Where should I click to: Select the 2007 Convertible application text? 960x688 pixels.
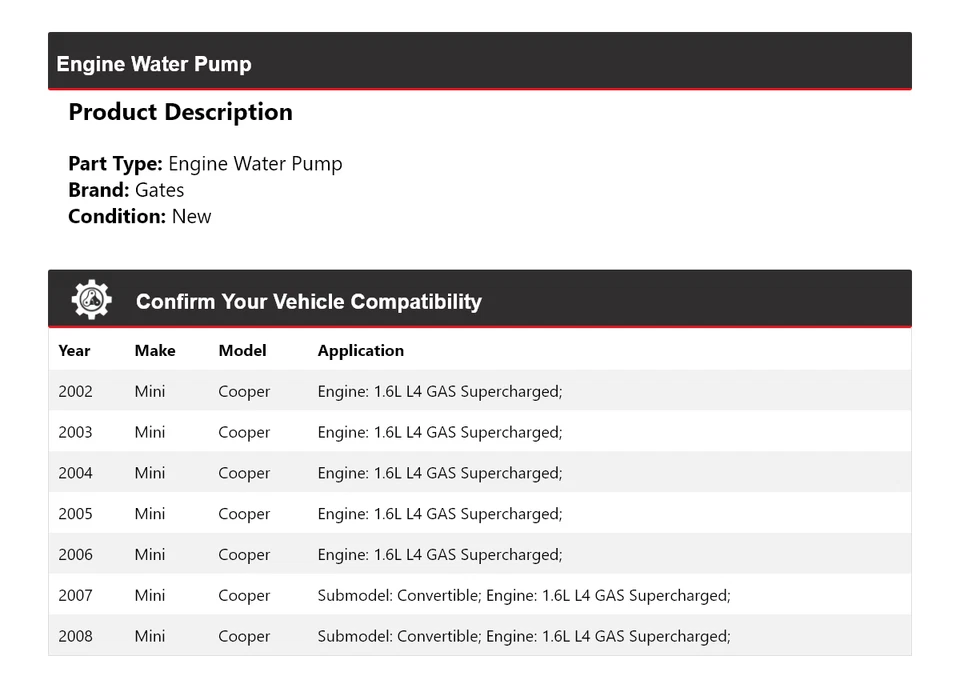tap(524, 596)
